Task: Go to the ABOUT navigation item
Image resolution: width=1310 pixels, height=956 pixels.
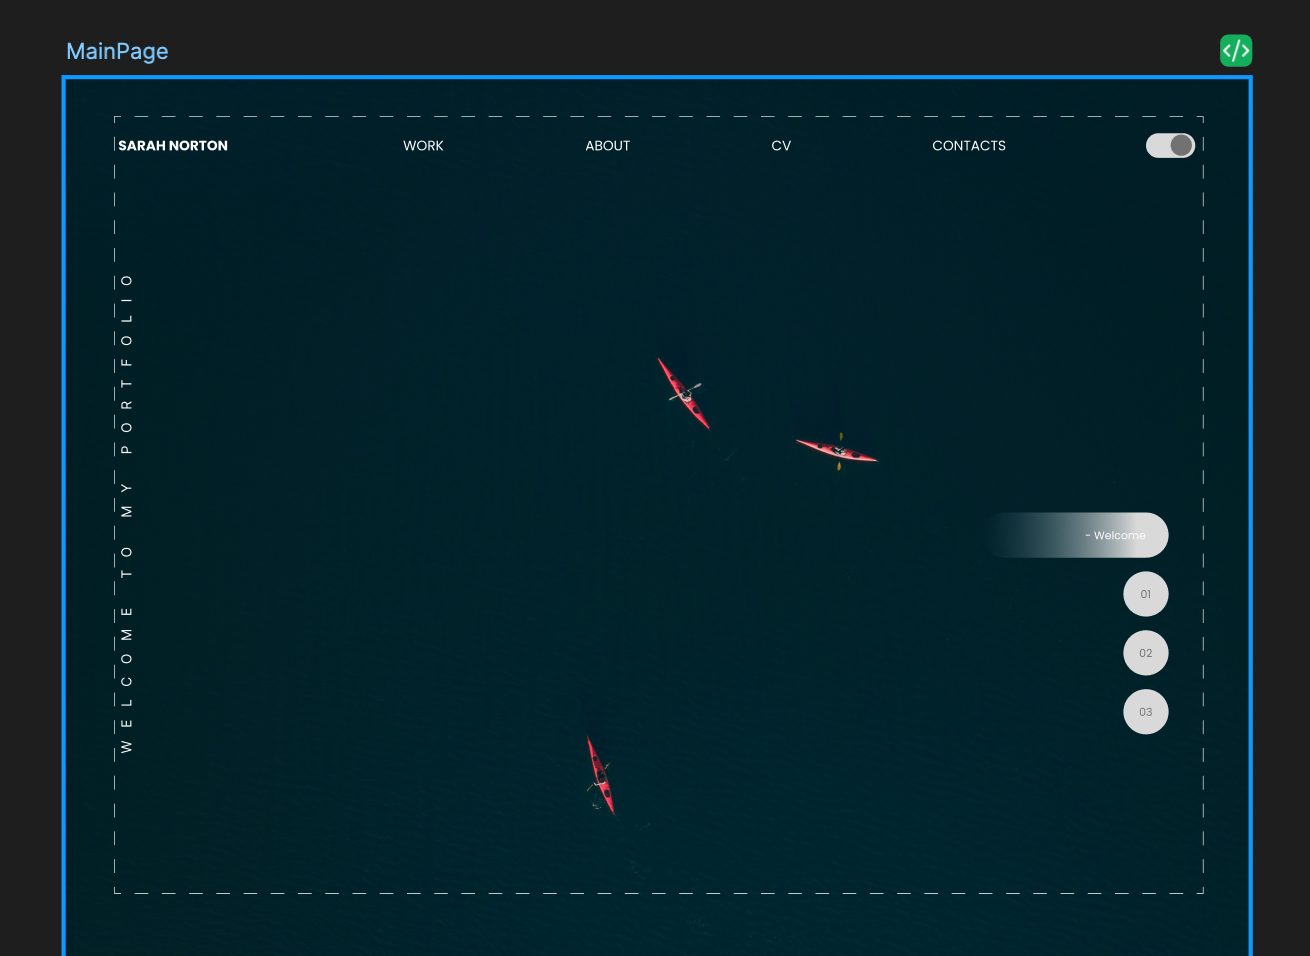Action: pyautogui.click(x=608, y=146)
